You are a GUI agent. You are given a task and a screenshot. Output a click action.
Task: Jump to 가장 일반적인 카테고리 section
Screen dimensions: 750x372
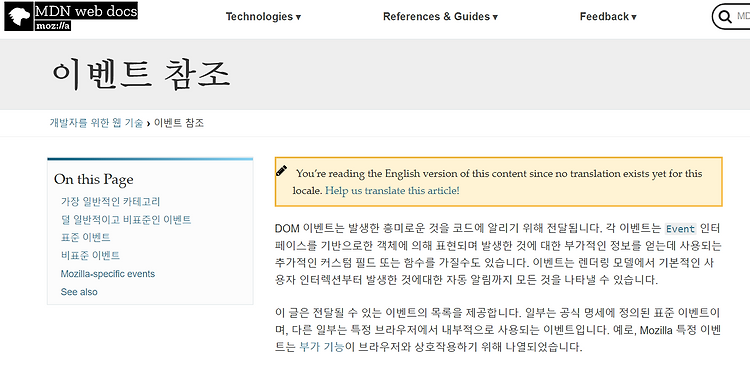[x=110, y=201]
